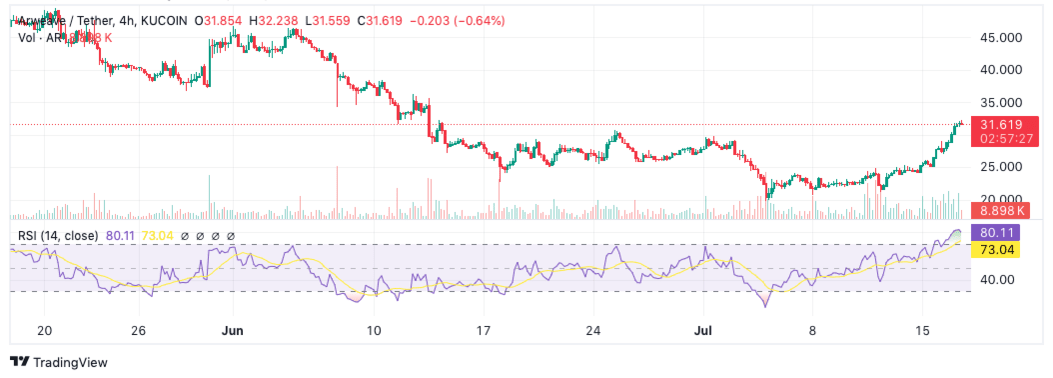Click the 20.000 price axis label
This screenshot has width=1053, height=378.
[x=1001, y=199]
